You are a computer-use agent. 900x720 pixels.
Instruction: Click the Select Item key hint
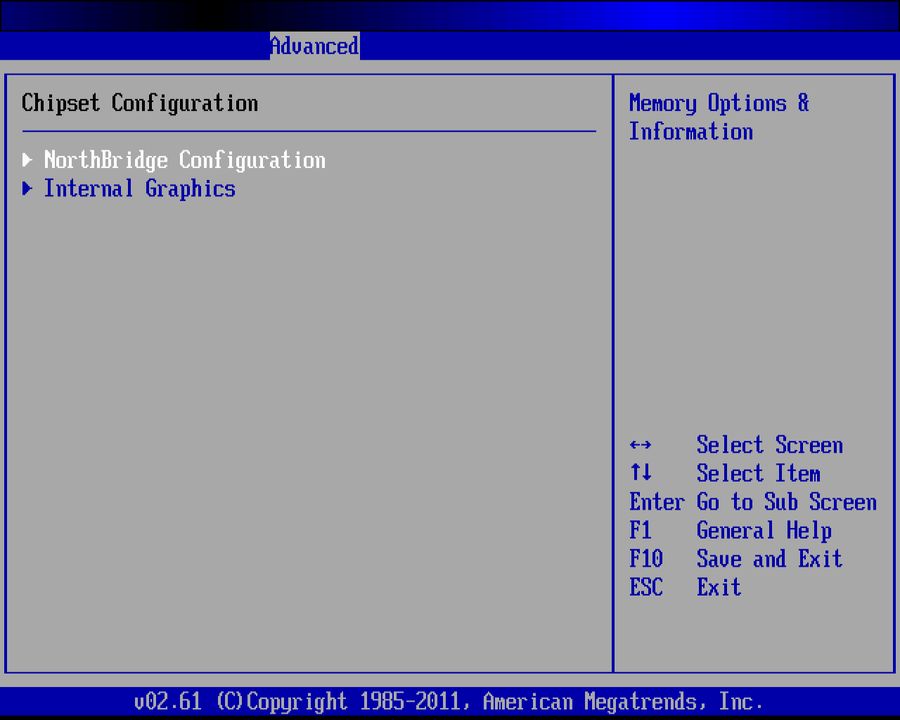click(x=758, y=474)
